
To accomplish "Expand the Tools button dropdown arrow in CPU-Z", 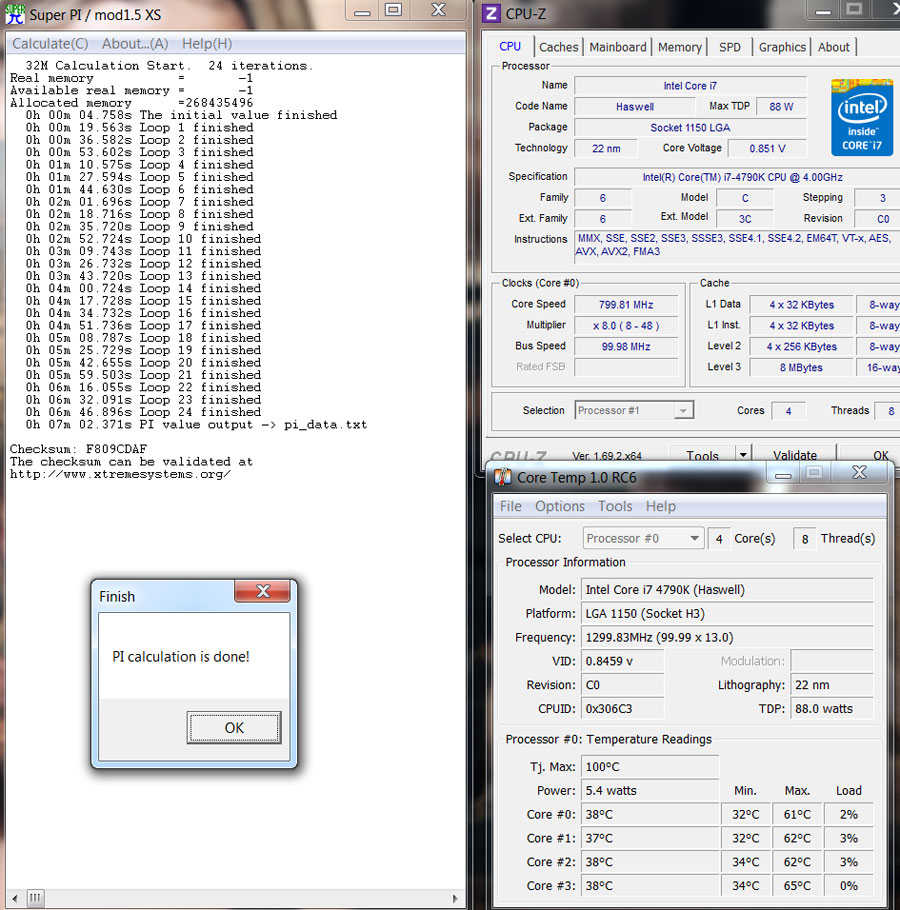I will pos(743,455).
